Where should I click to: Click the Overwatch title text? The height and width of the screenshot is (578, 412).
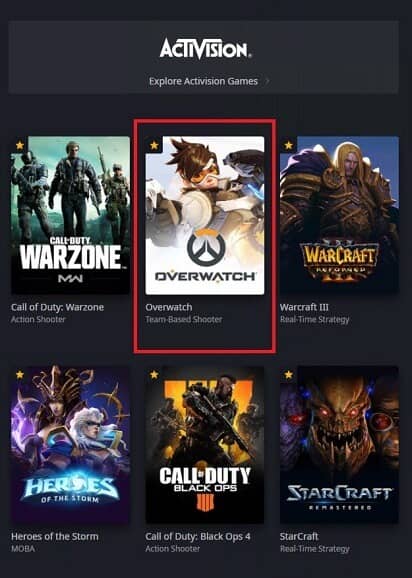[169, 307]
